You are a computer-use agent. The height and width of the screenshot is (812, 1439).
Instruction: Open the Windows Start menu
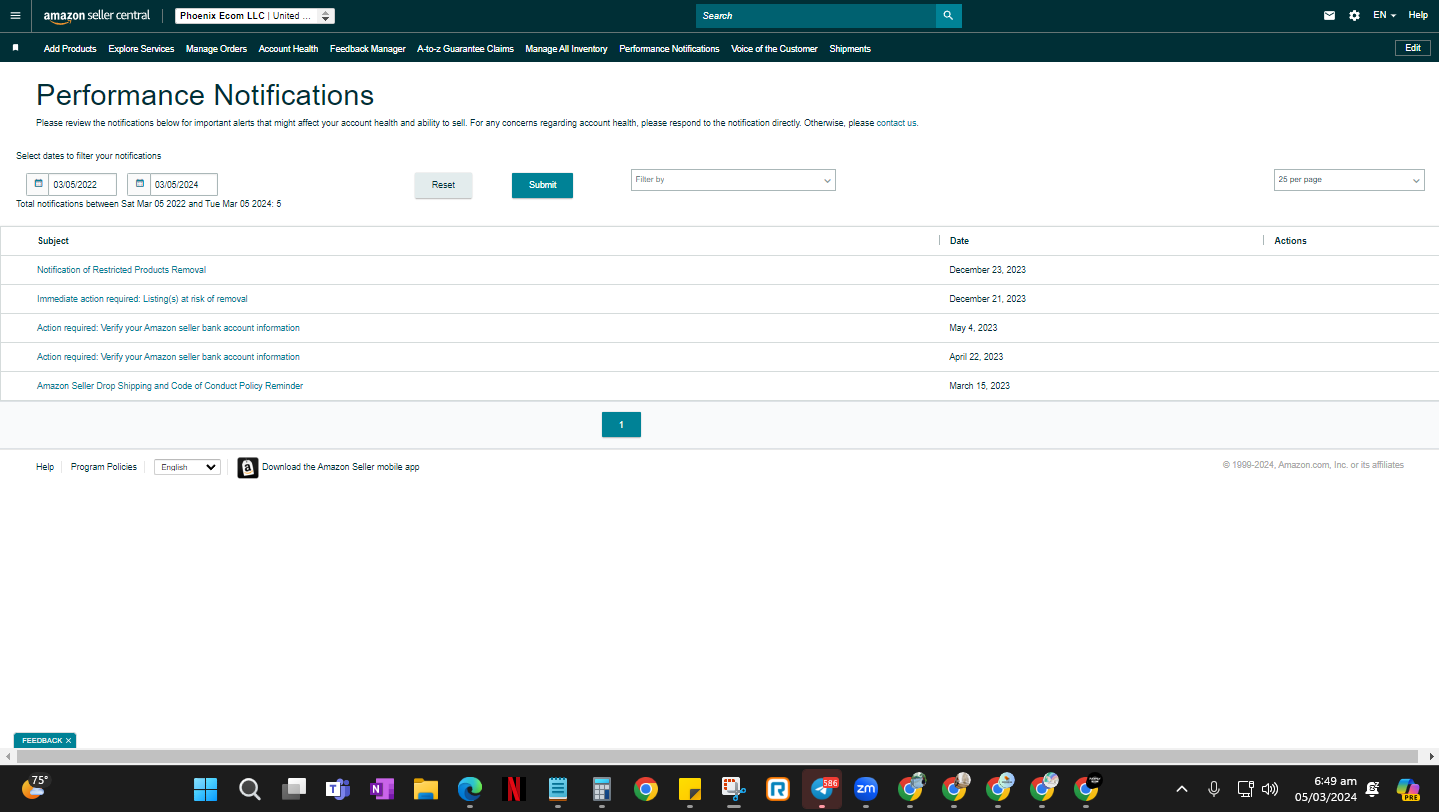pyautogui.click(x=206, y=789)
